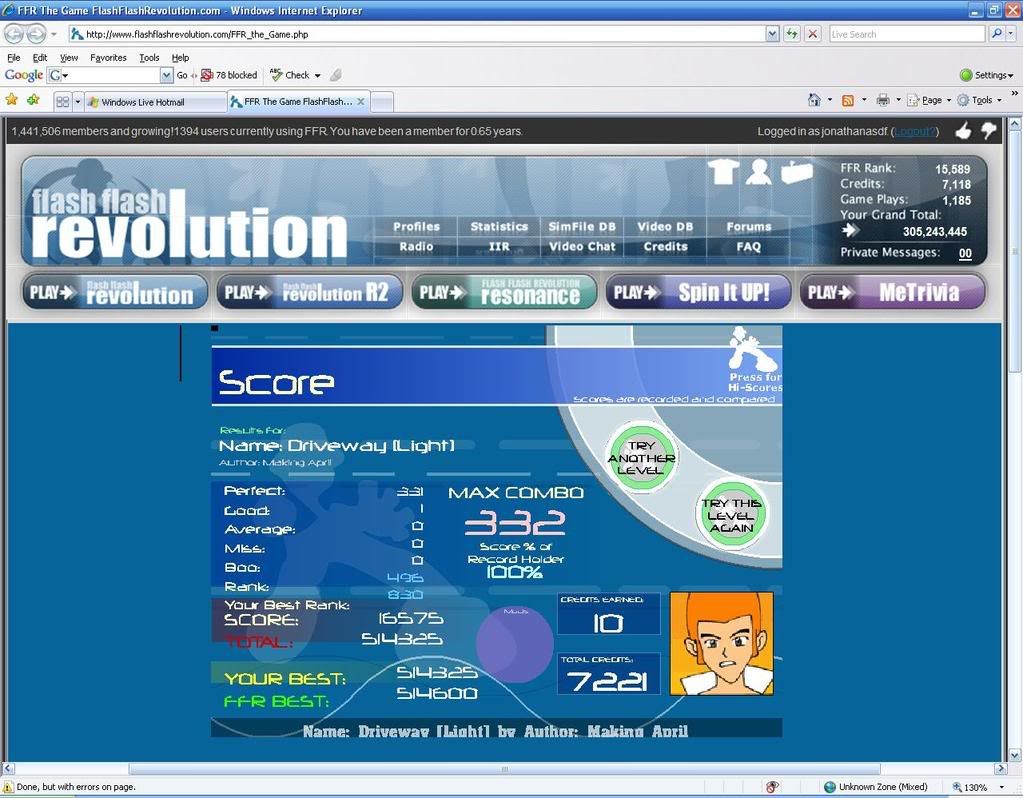Switch to the Windows Live Hotmail tab
This screenshot has height=798, width=1023.
(x=155, y=102)
